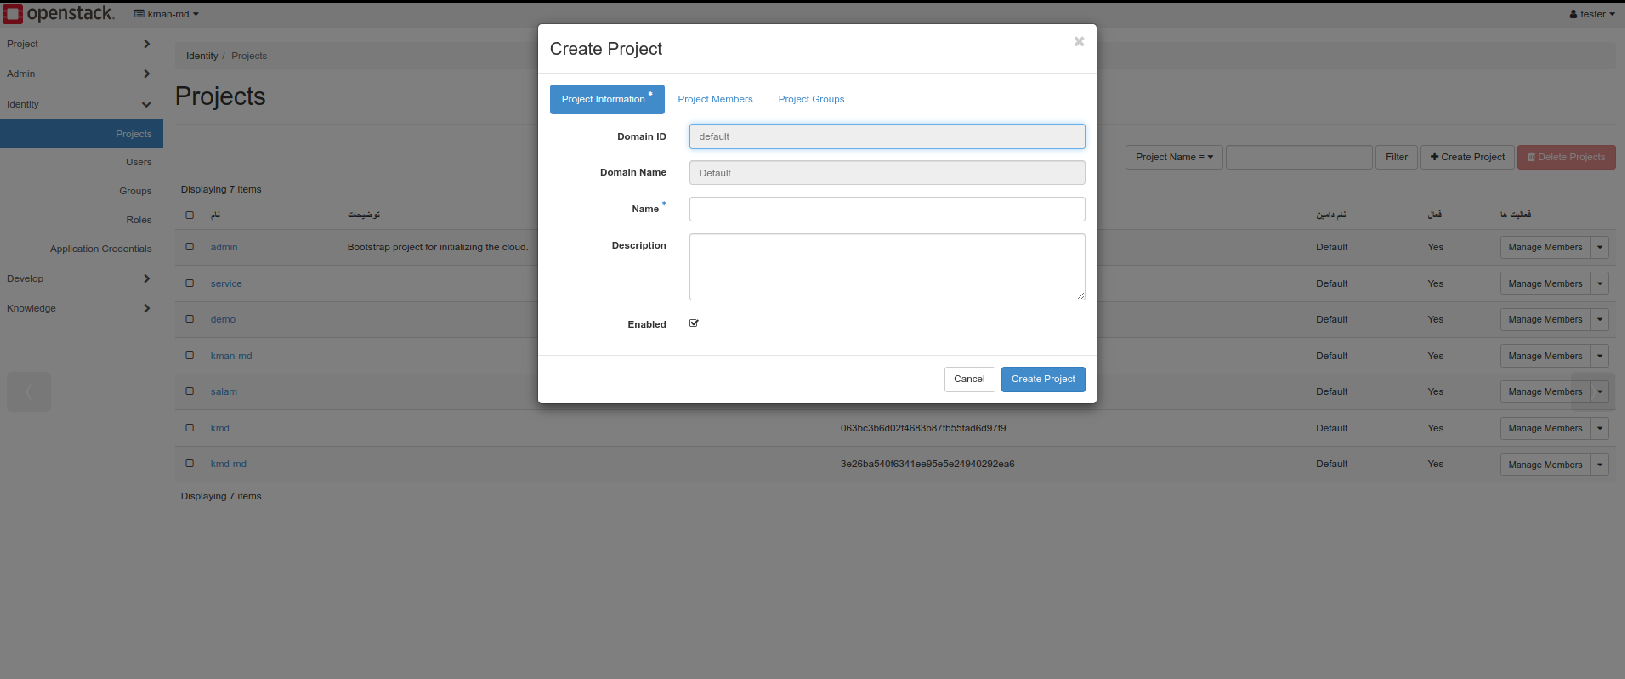This screenshot has height=679, width=1625.
Task: Open the demo project link
Action: (223, 320)
